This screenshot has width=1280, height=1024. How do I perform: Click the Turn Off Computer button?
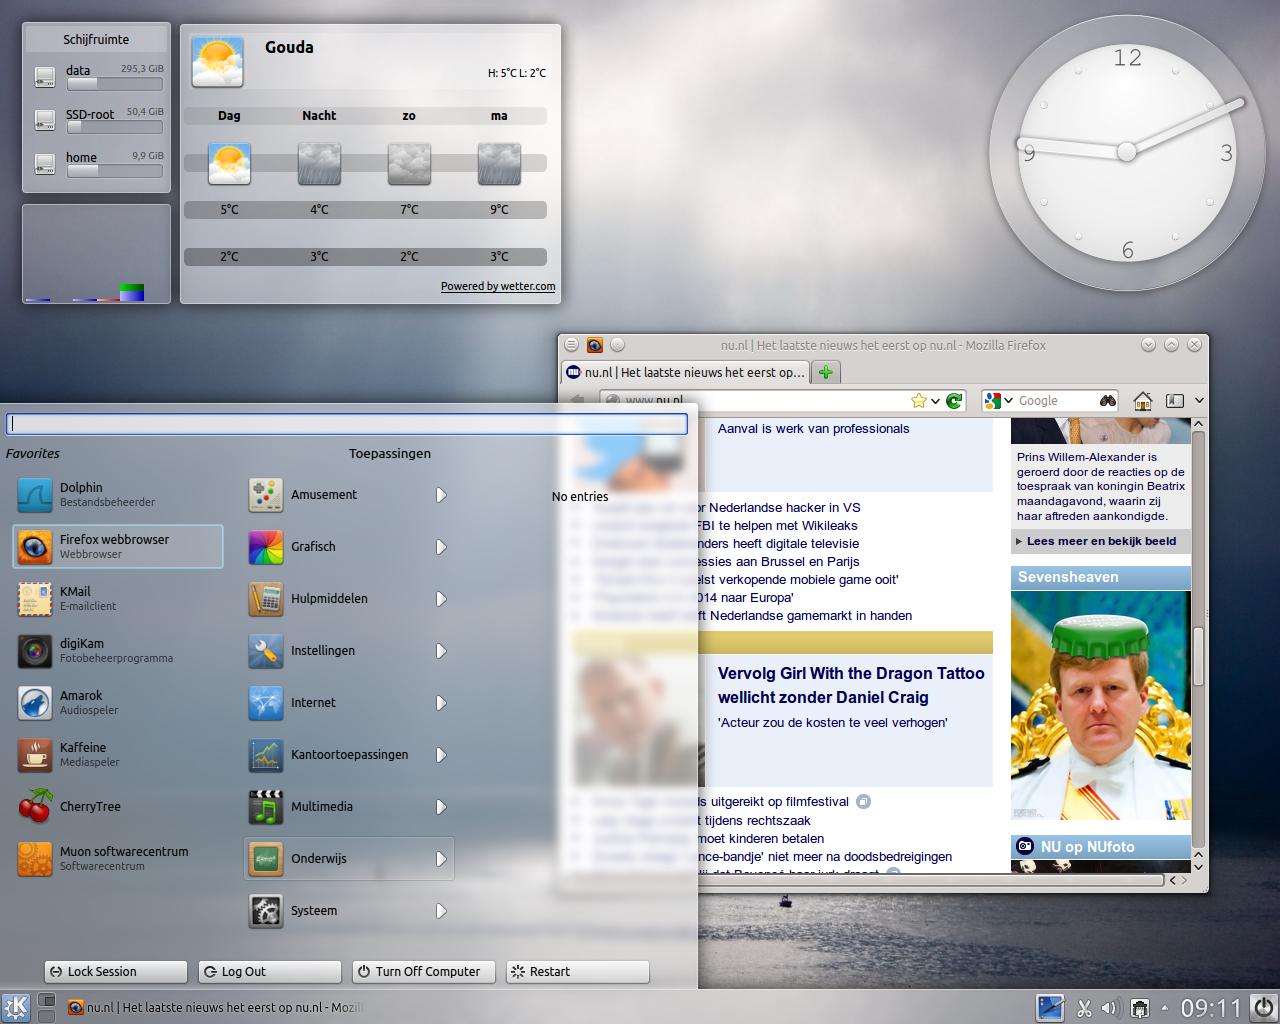pos(424,971)
